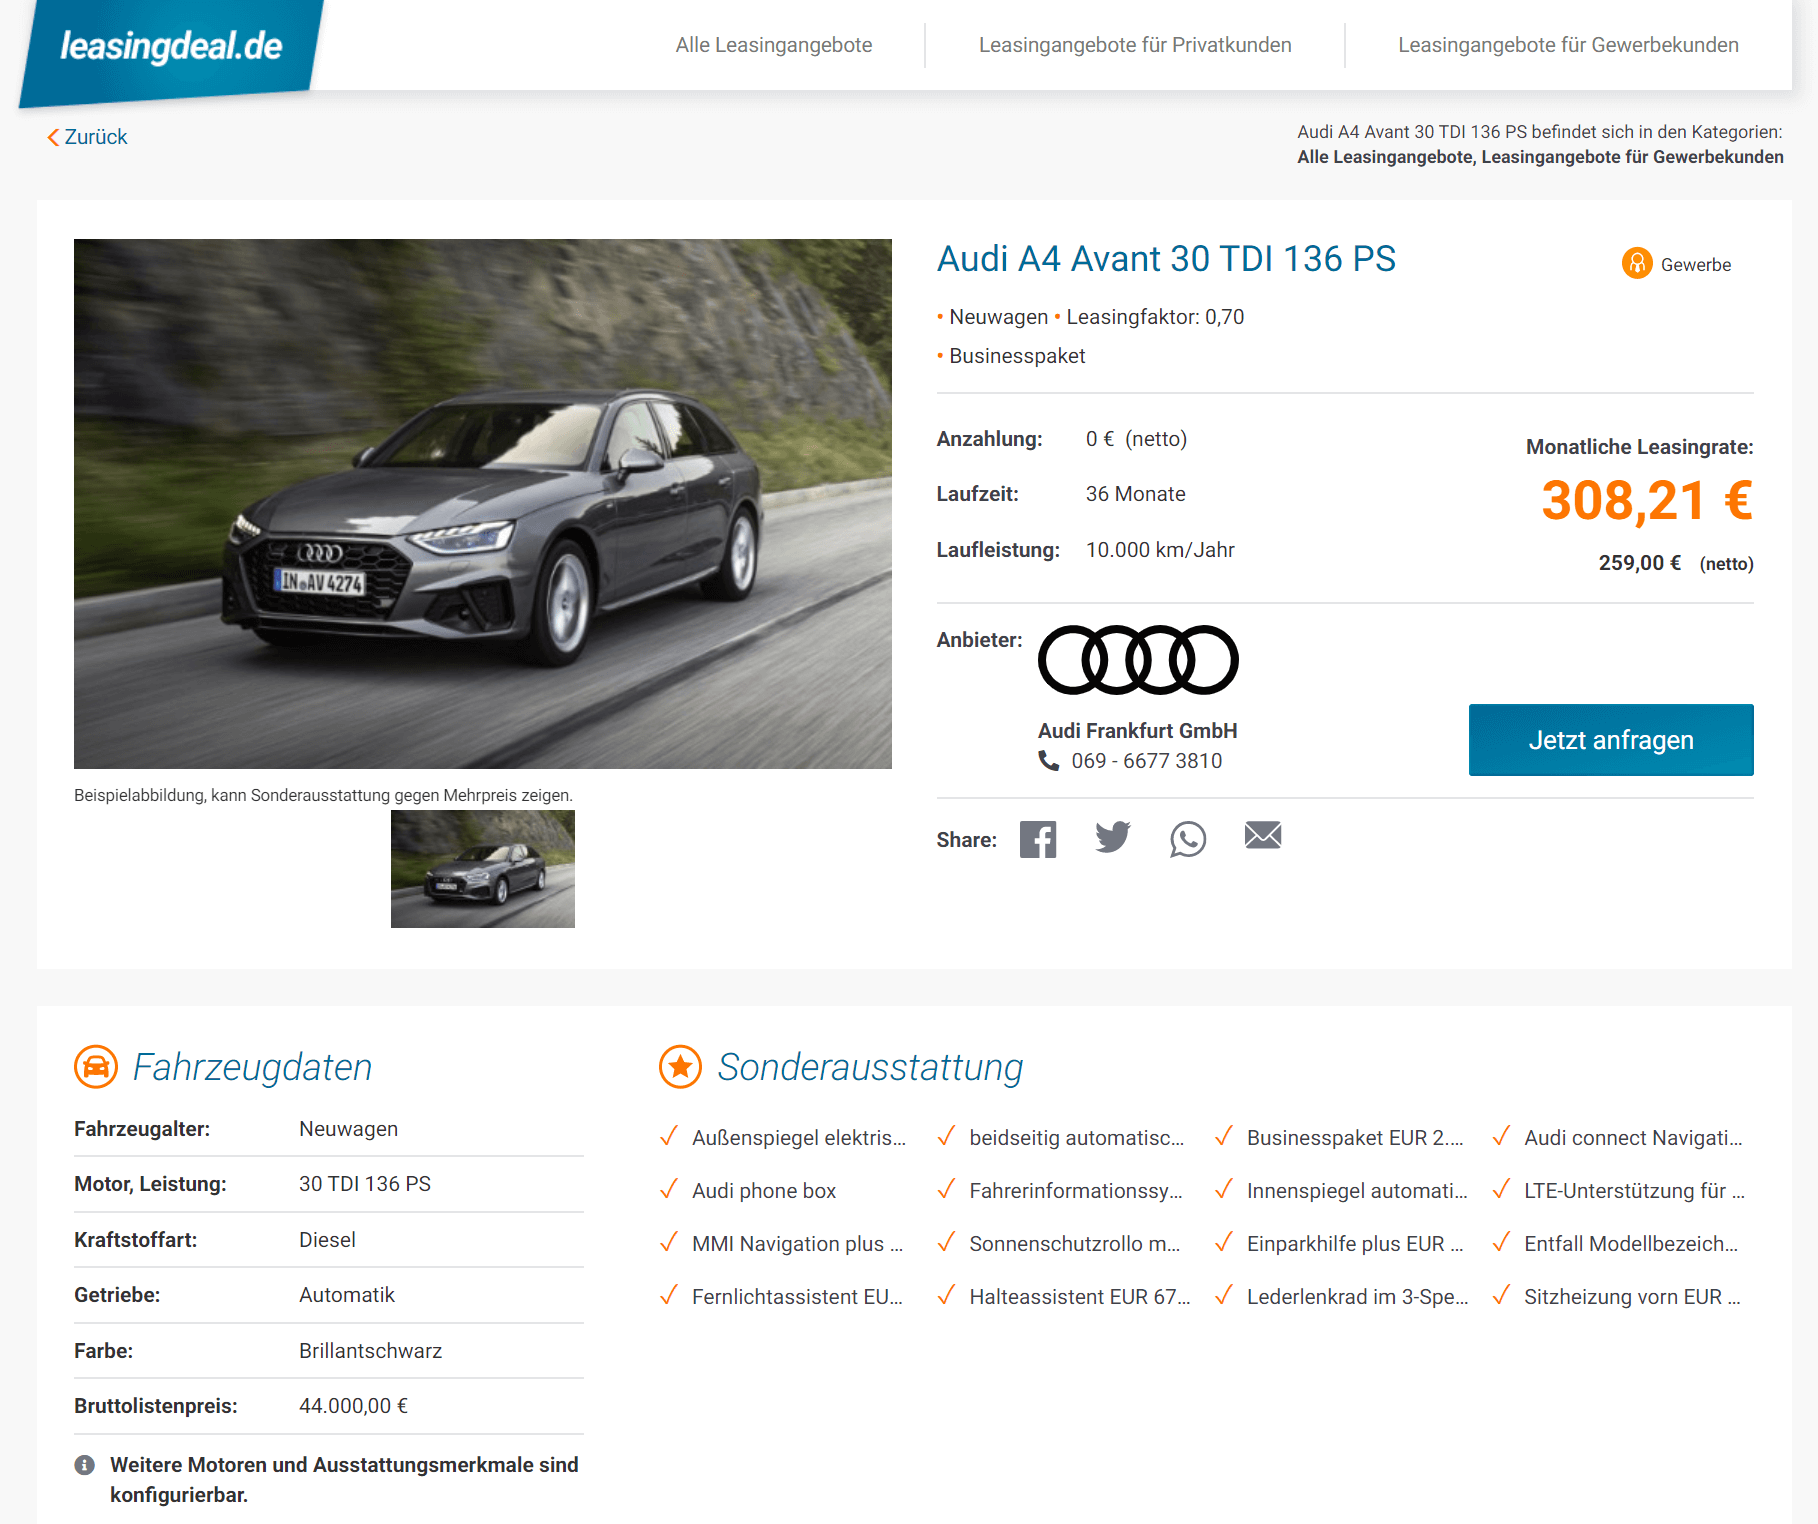Click checkmark beside Fernlichtassistent
This screenshot has height=1524, width=1818.
coord(669,1295)
